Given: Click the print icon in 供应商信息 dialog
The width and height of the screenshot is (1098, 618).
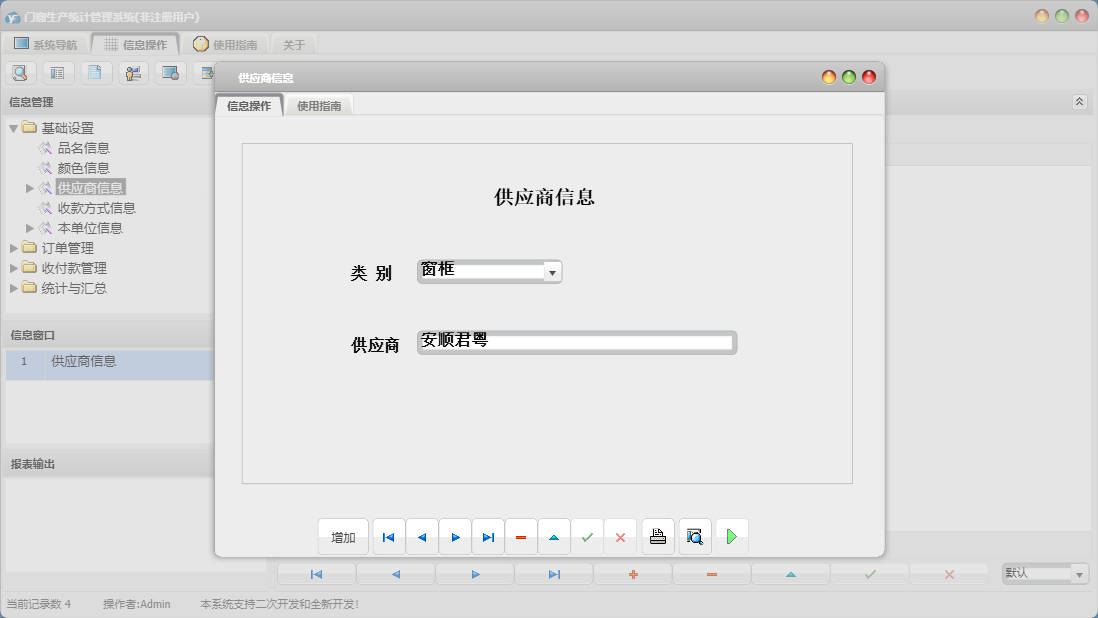Looking at the screenshot, I should [657, 536].
